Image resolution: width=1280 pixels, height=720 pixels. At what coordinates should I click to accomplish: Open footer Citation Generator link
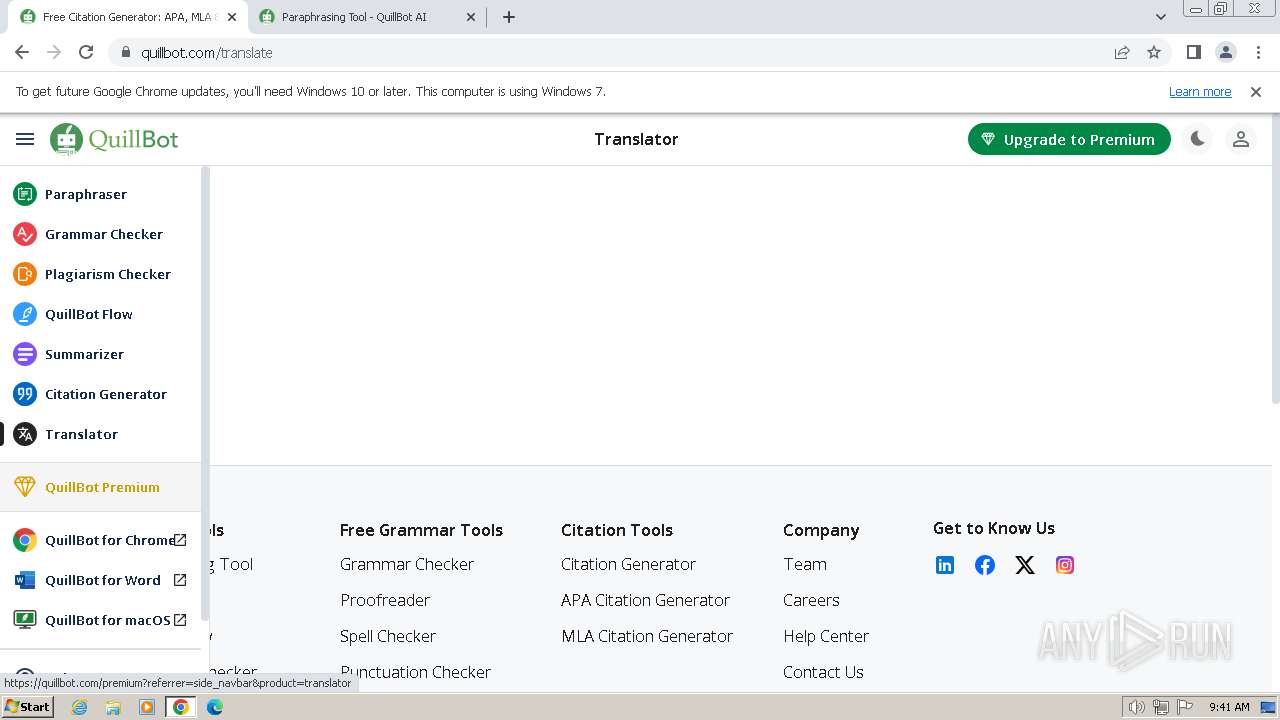tap(628, 564)
